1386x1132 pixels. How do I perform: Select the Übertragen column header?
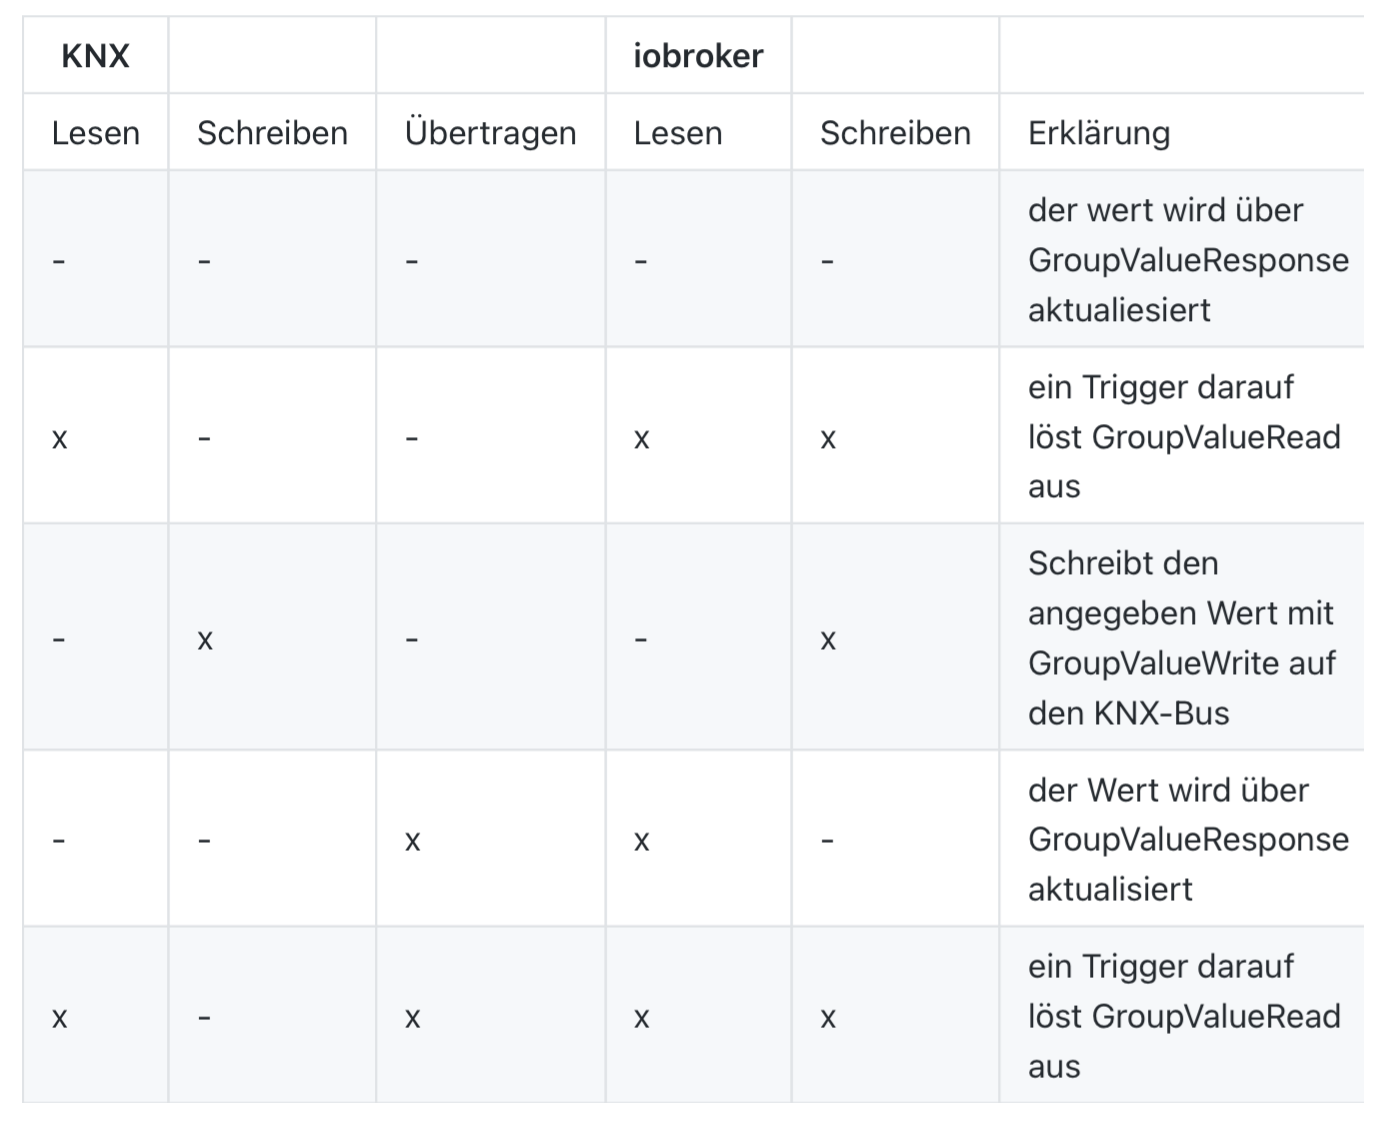tap(490, 133)
